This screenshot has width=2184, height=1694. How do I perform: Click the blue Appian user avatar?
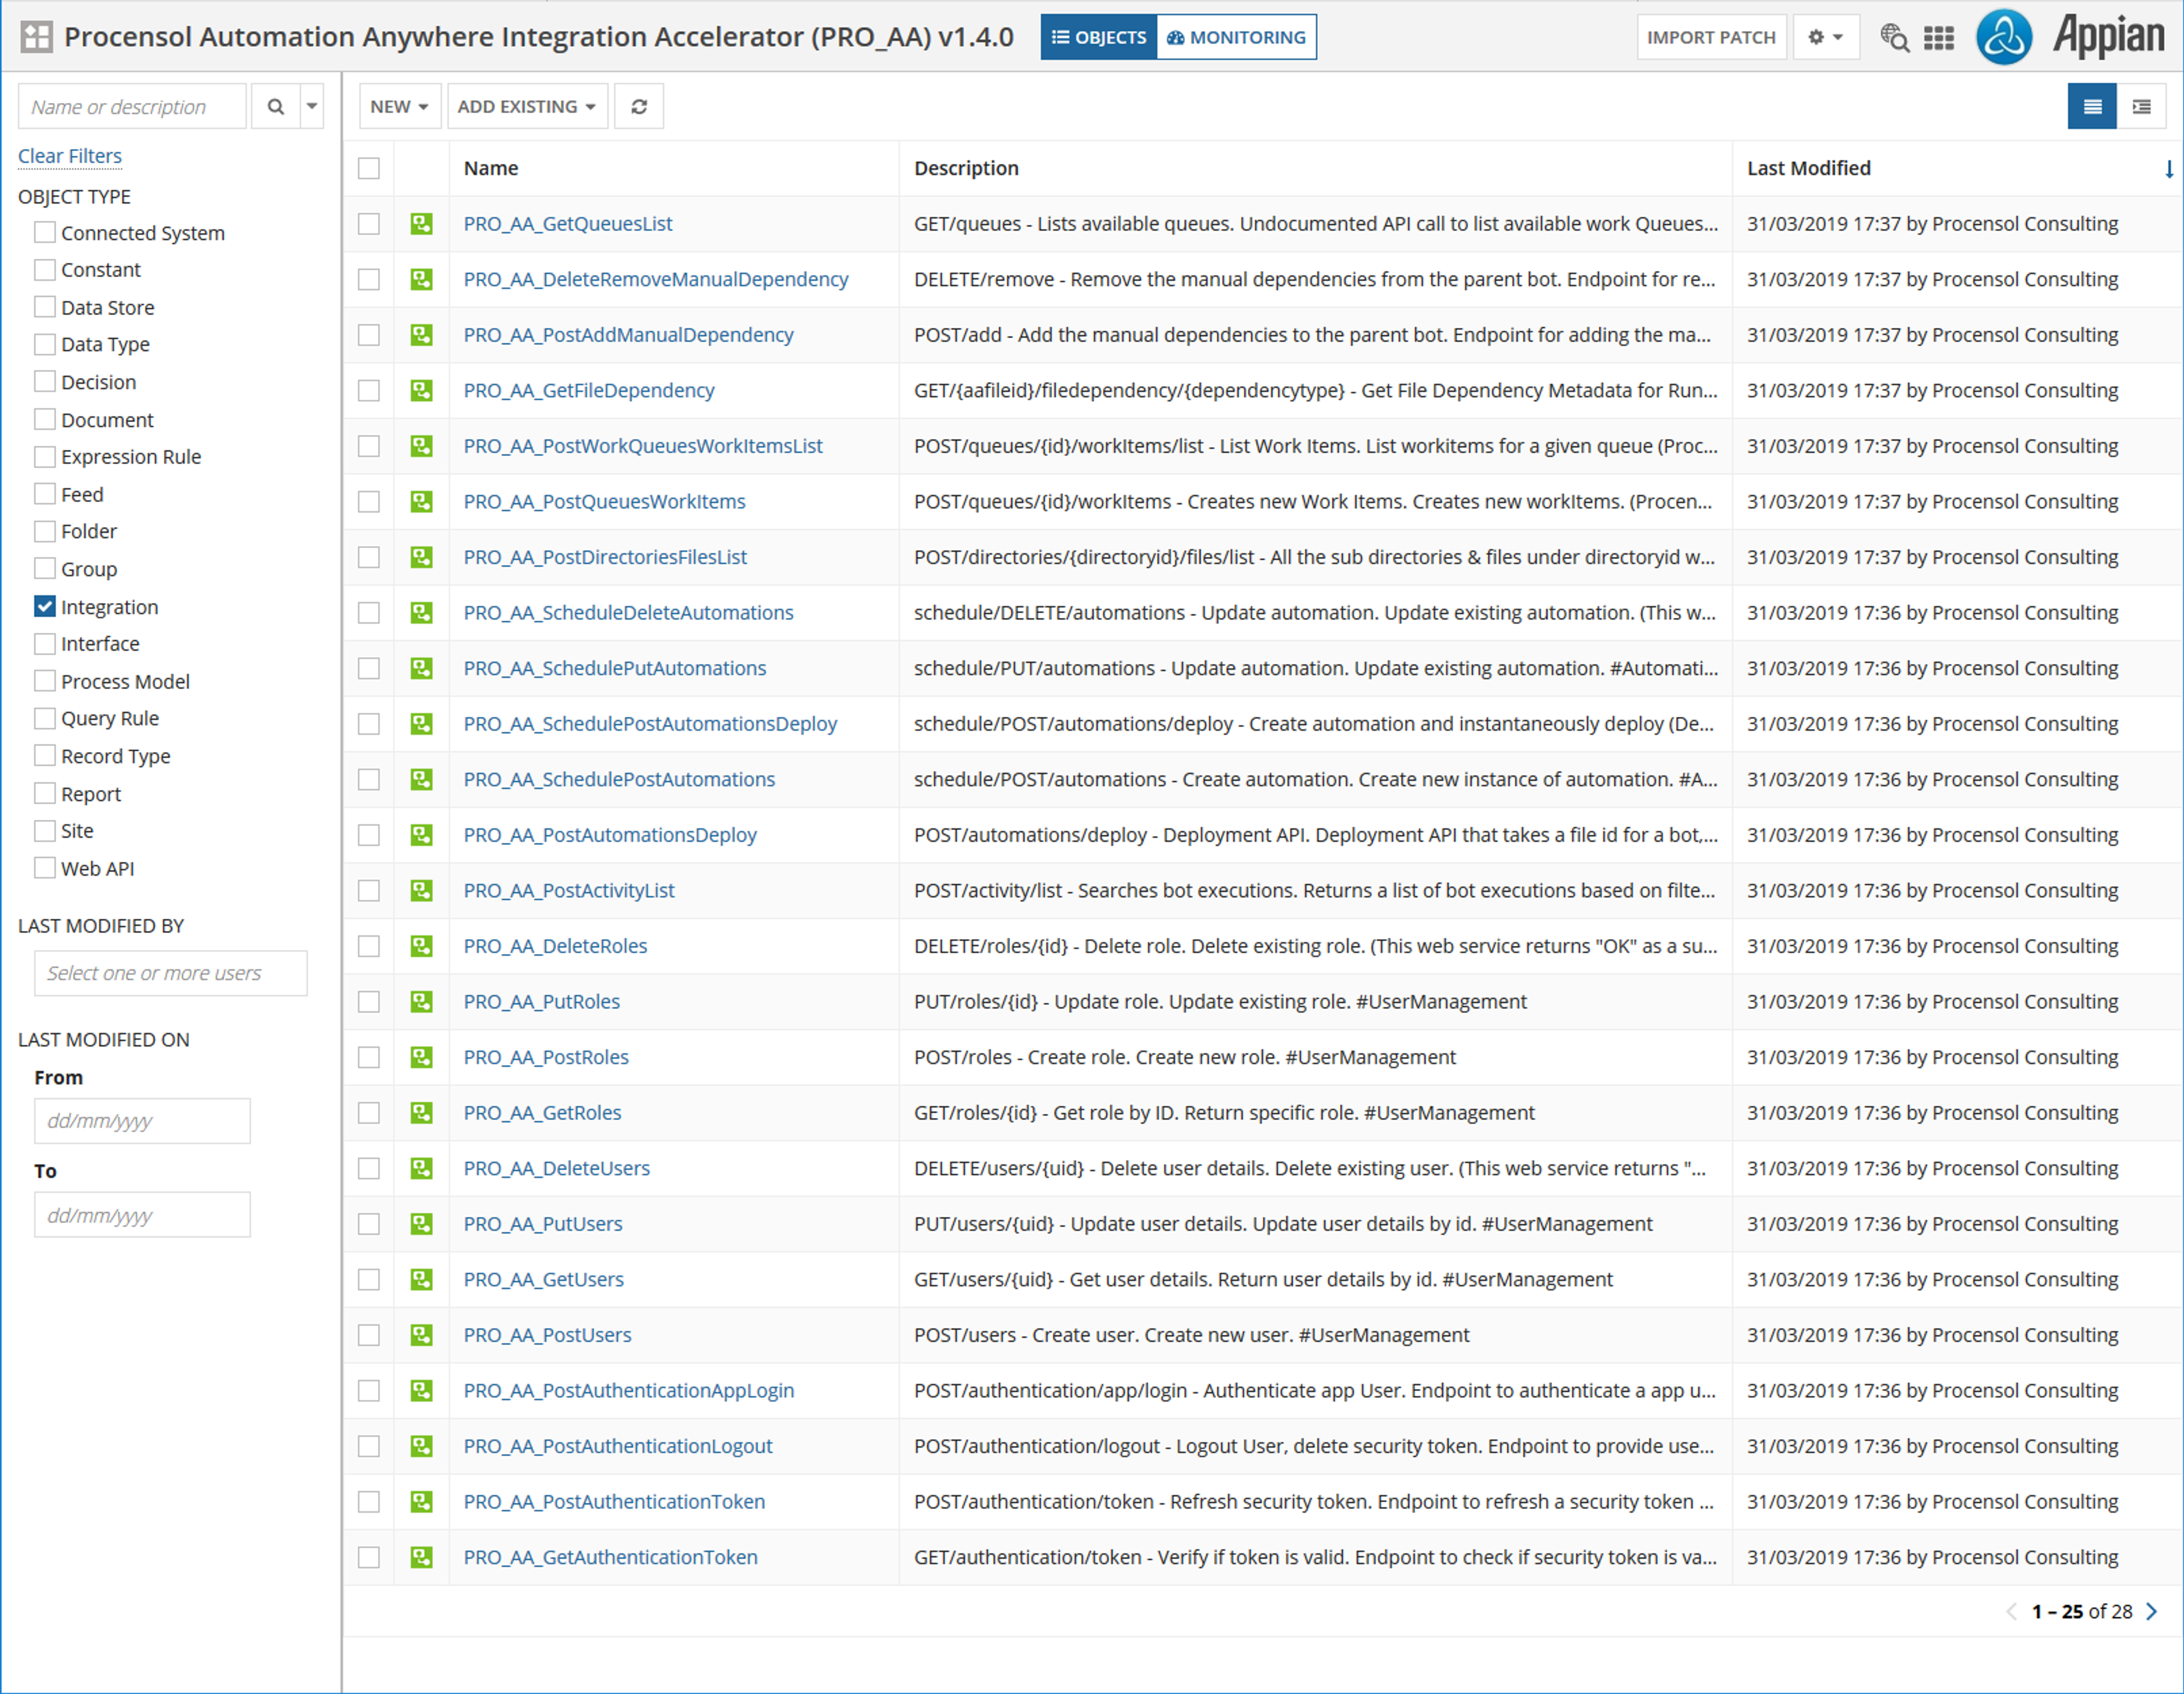[2004, 37]
